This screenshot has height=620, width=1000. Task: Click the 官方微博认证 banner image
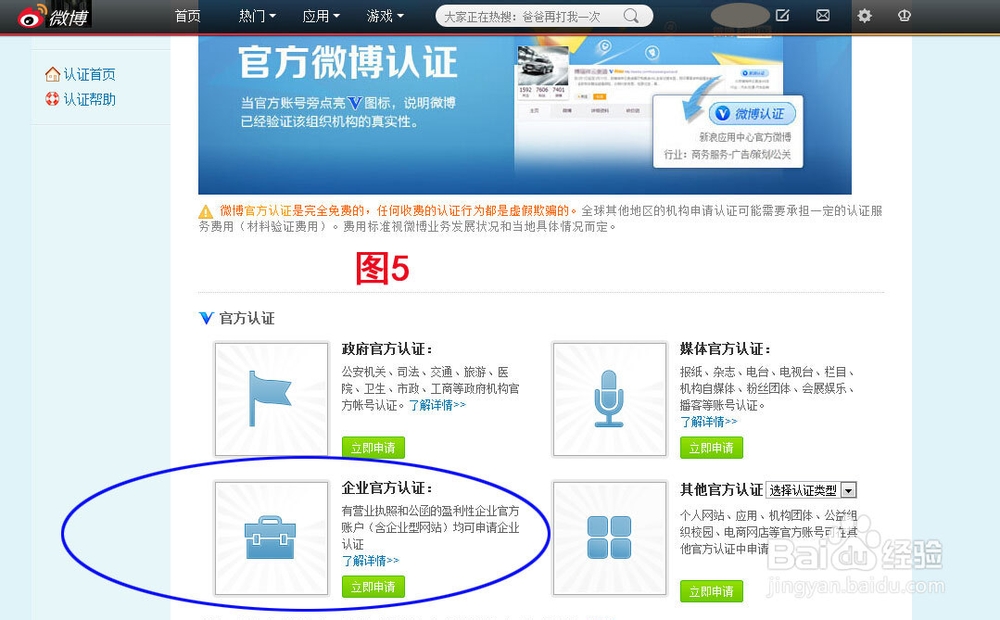[525, 115]
